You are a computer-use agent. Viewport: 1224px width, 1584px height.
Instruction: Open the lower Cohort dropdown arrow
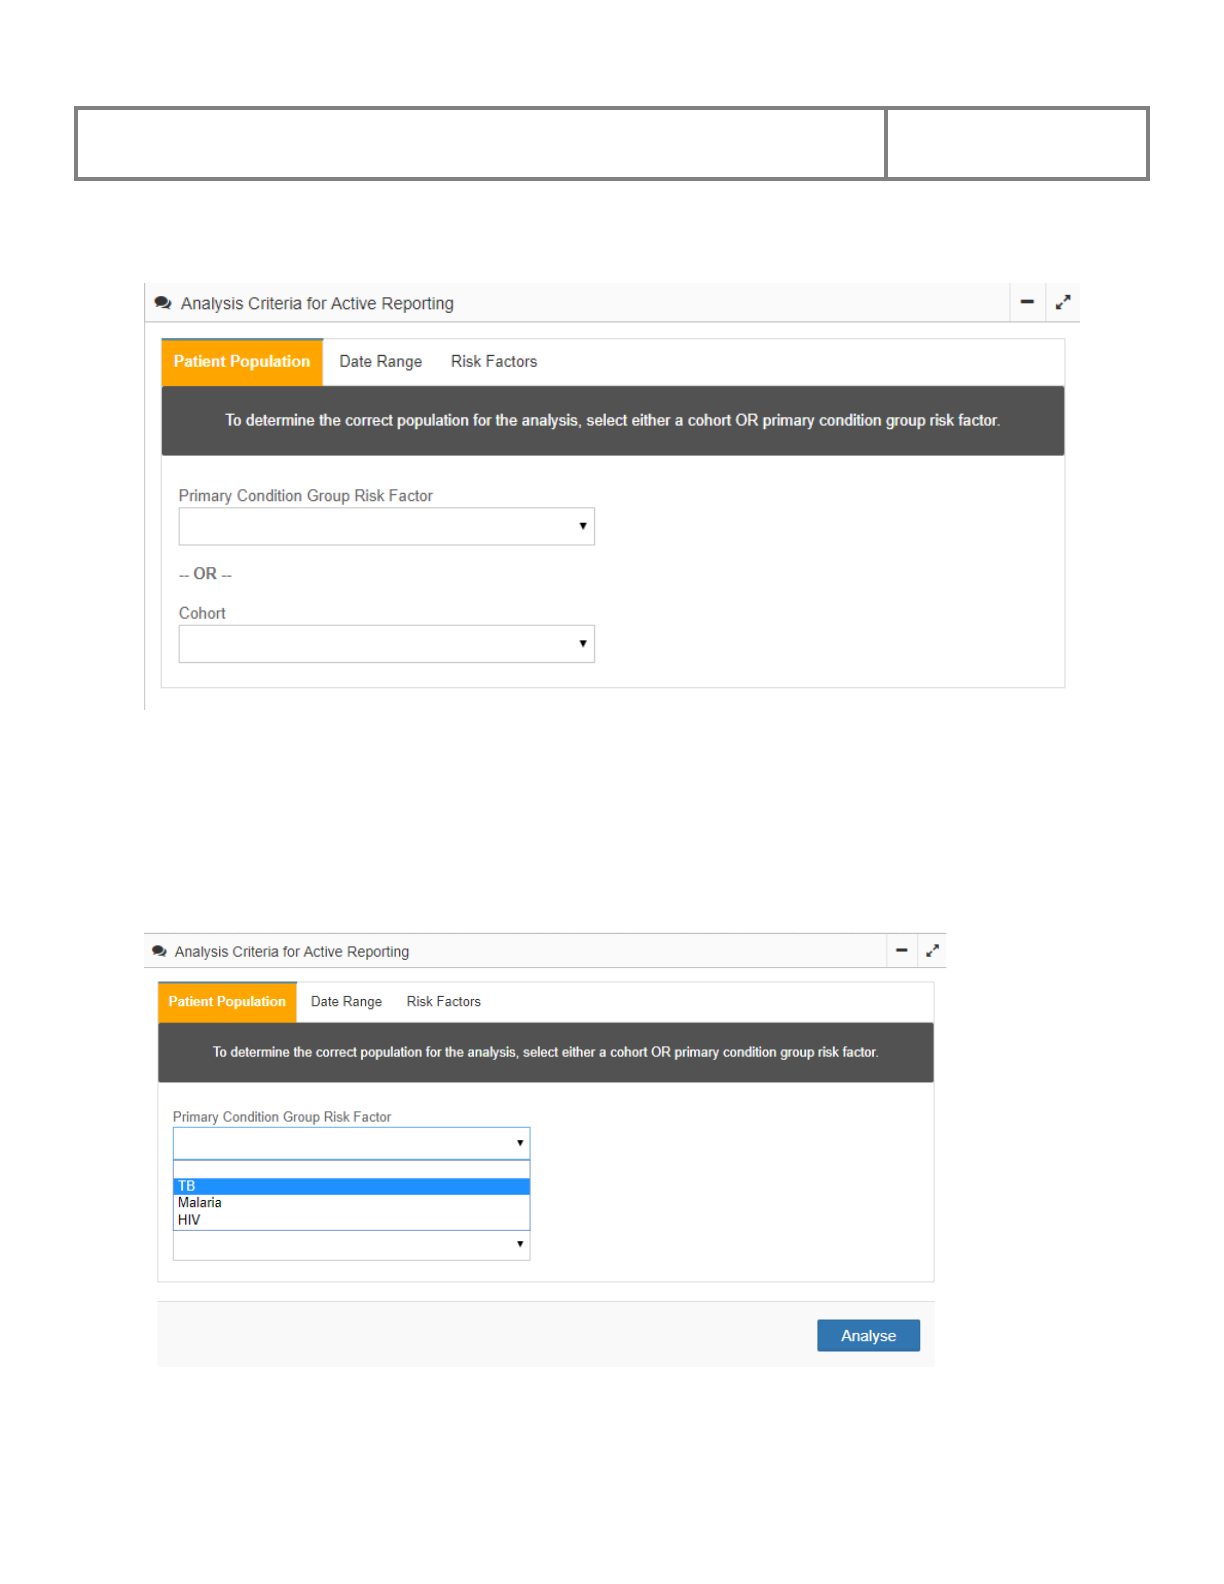tap(519, 1245)
